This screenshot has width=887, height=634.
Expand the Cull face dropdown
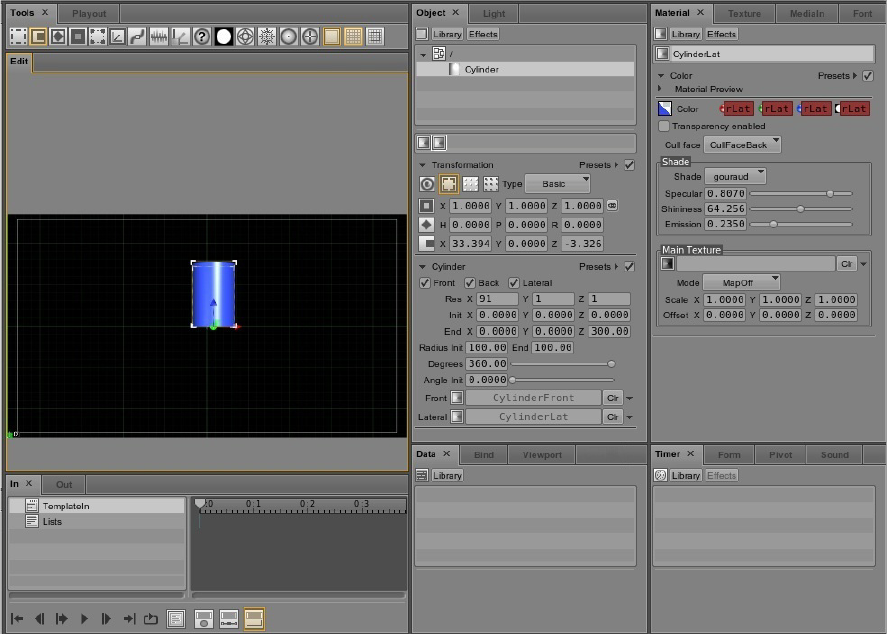click(742, 145)
